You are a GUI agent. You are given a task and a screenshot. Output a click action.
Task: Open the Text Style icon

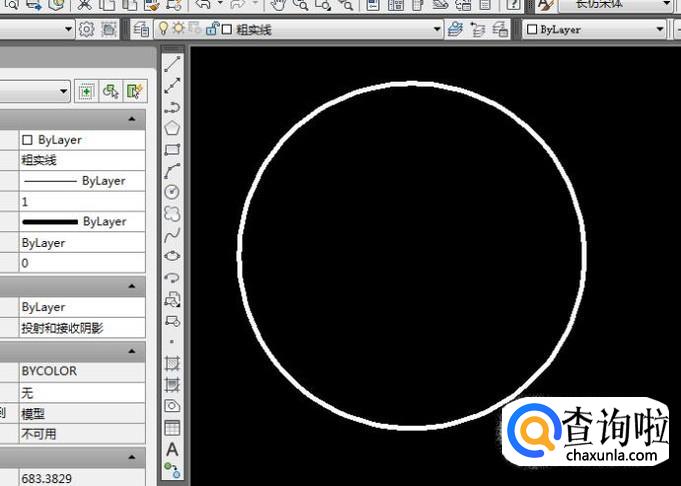point(545,5)
